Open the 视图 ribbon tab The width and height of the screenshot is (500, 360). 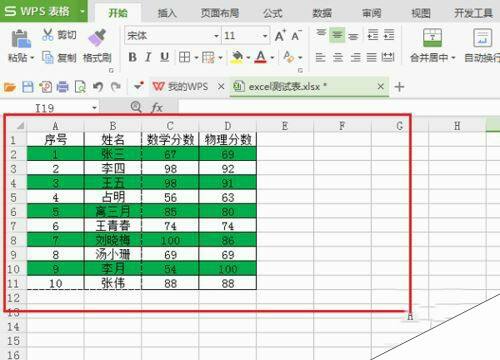point(421,13)
